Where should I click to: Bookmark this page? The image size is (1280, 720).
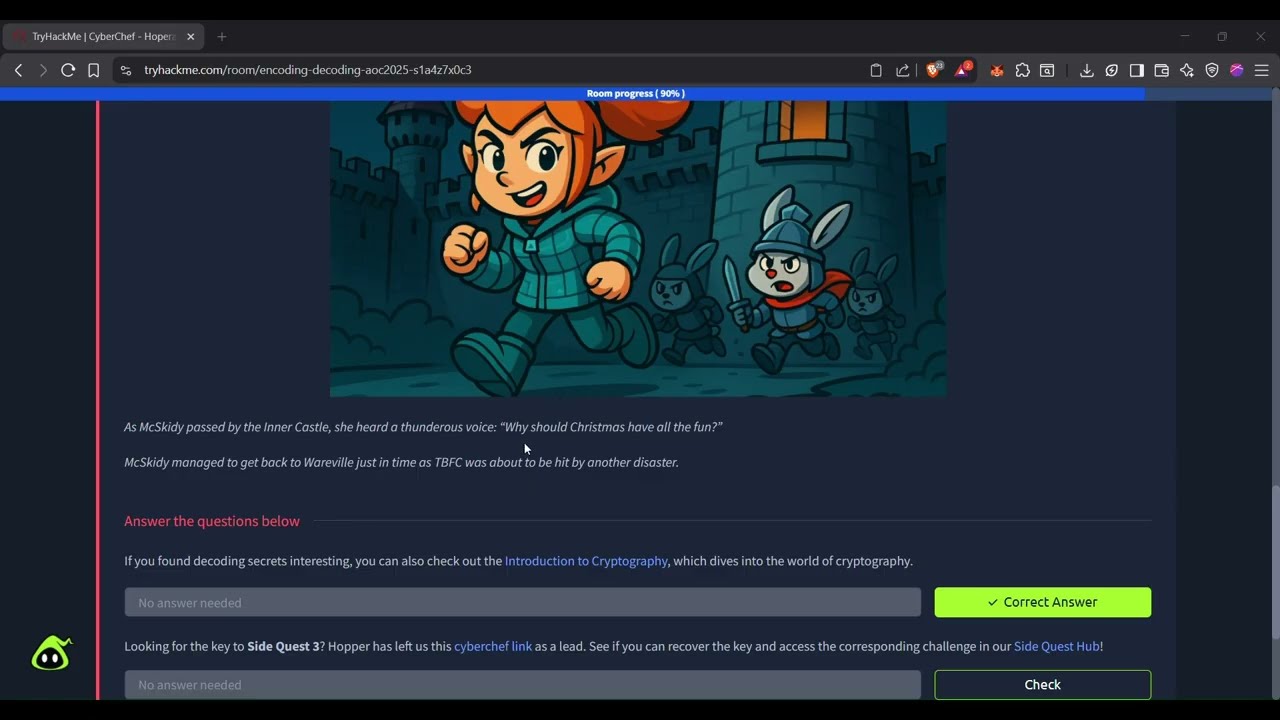[93, 70]
